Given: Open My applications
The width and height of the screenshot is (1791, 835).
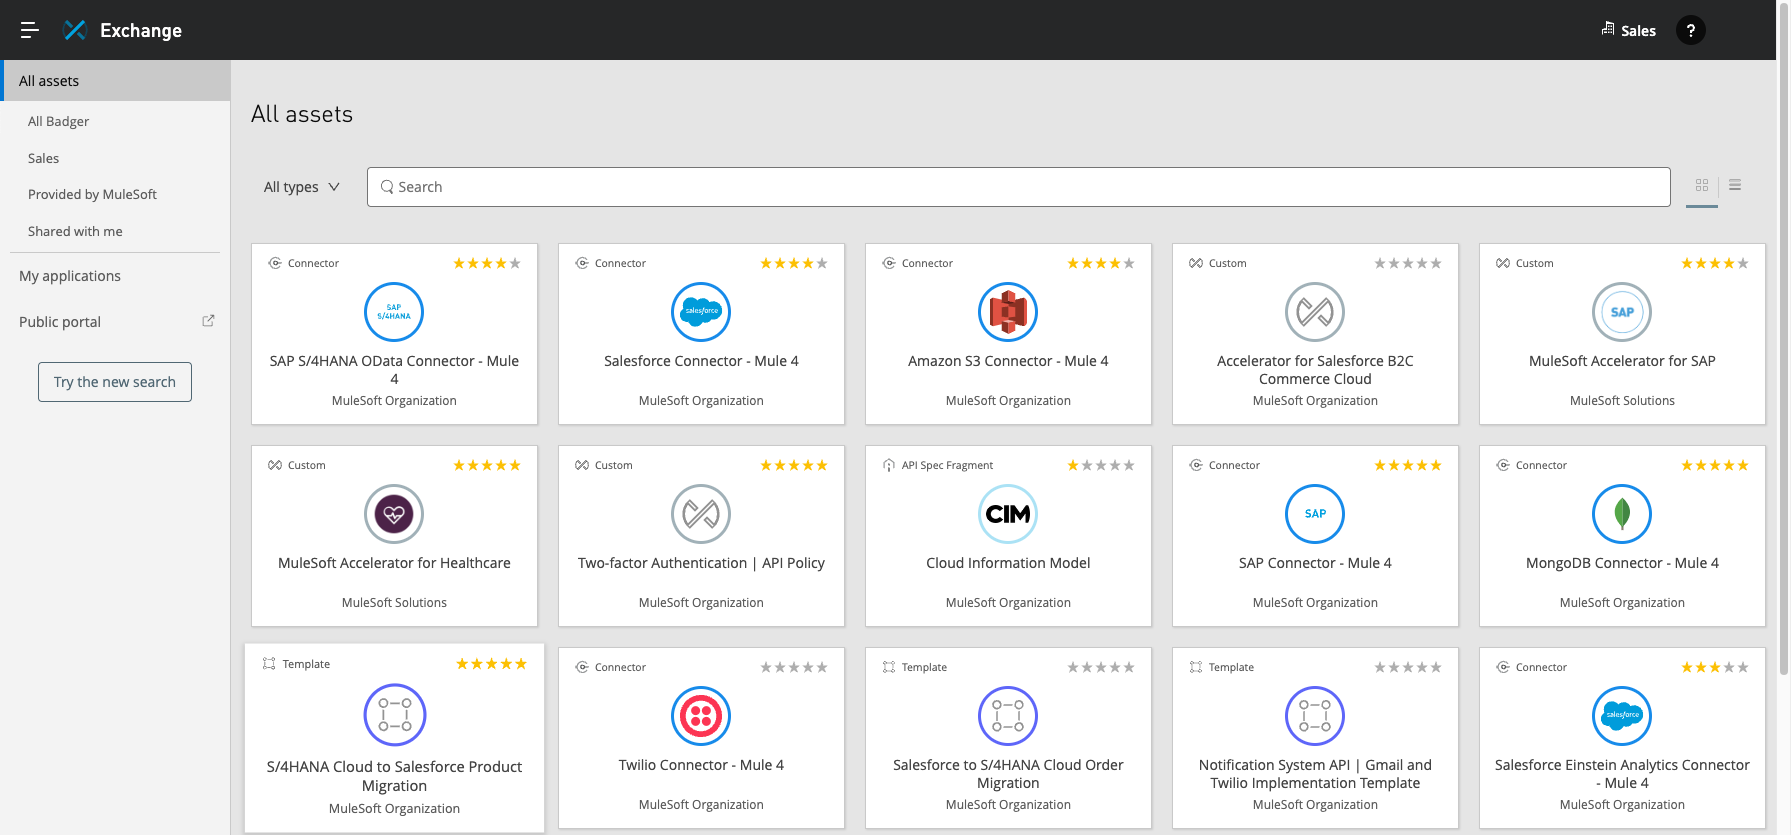Looking at the screenshot, I should point(70,276).
